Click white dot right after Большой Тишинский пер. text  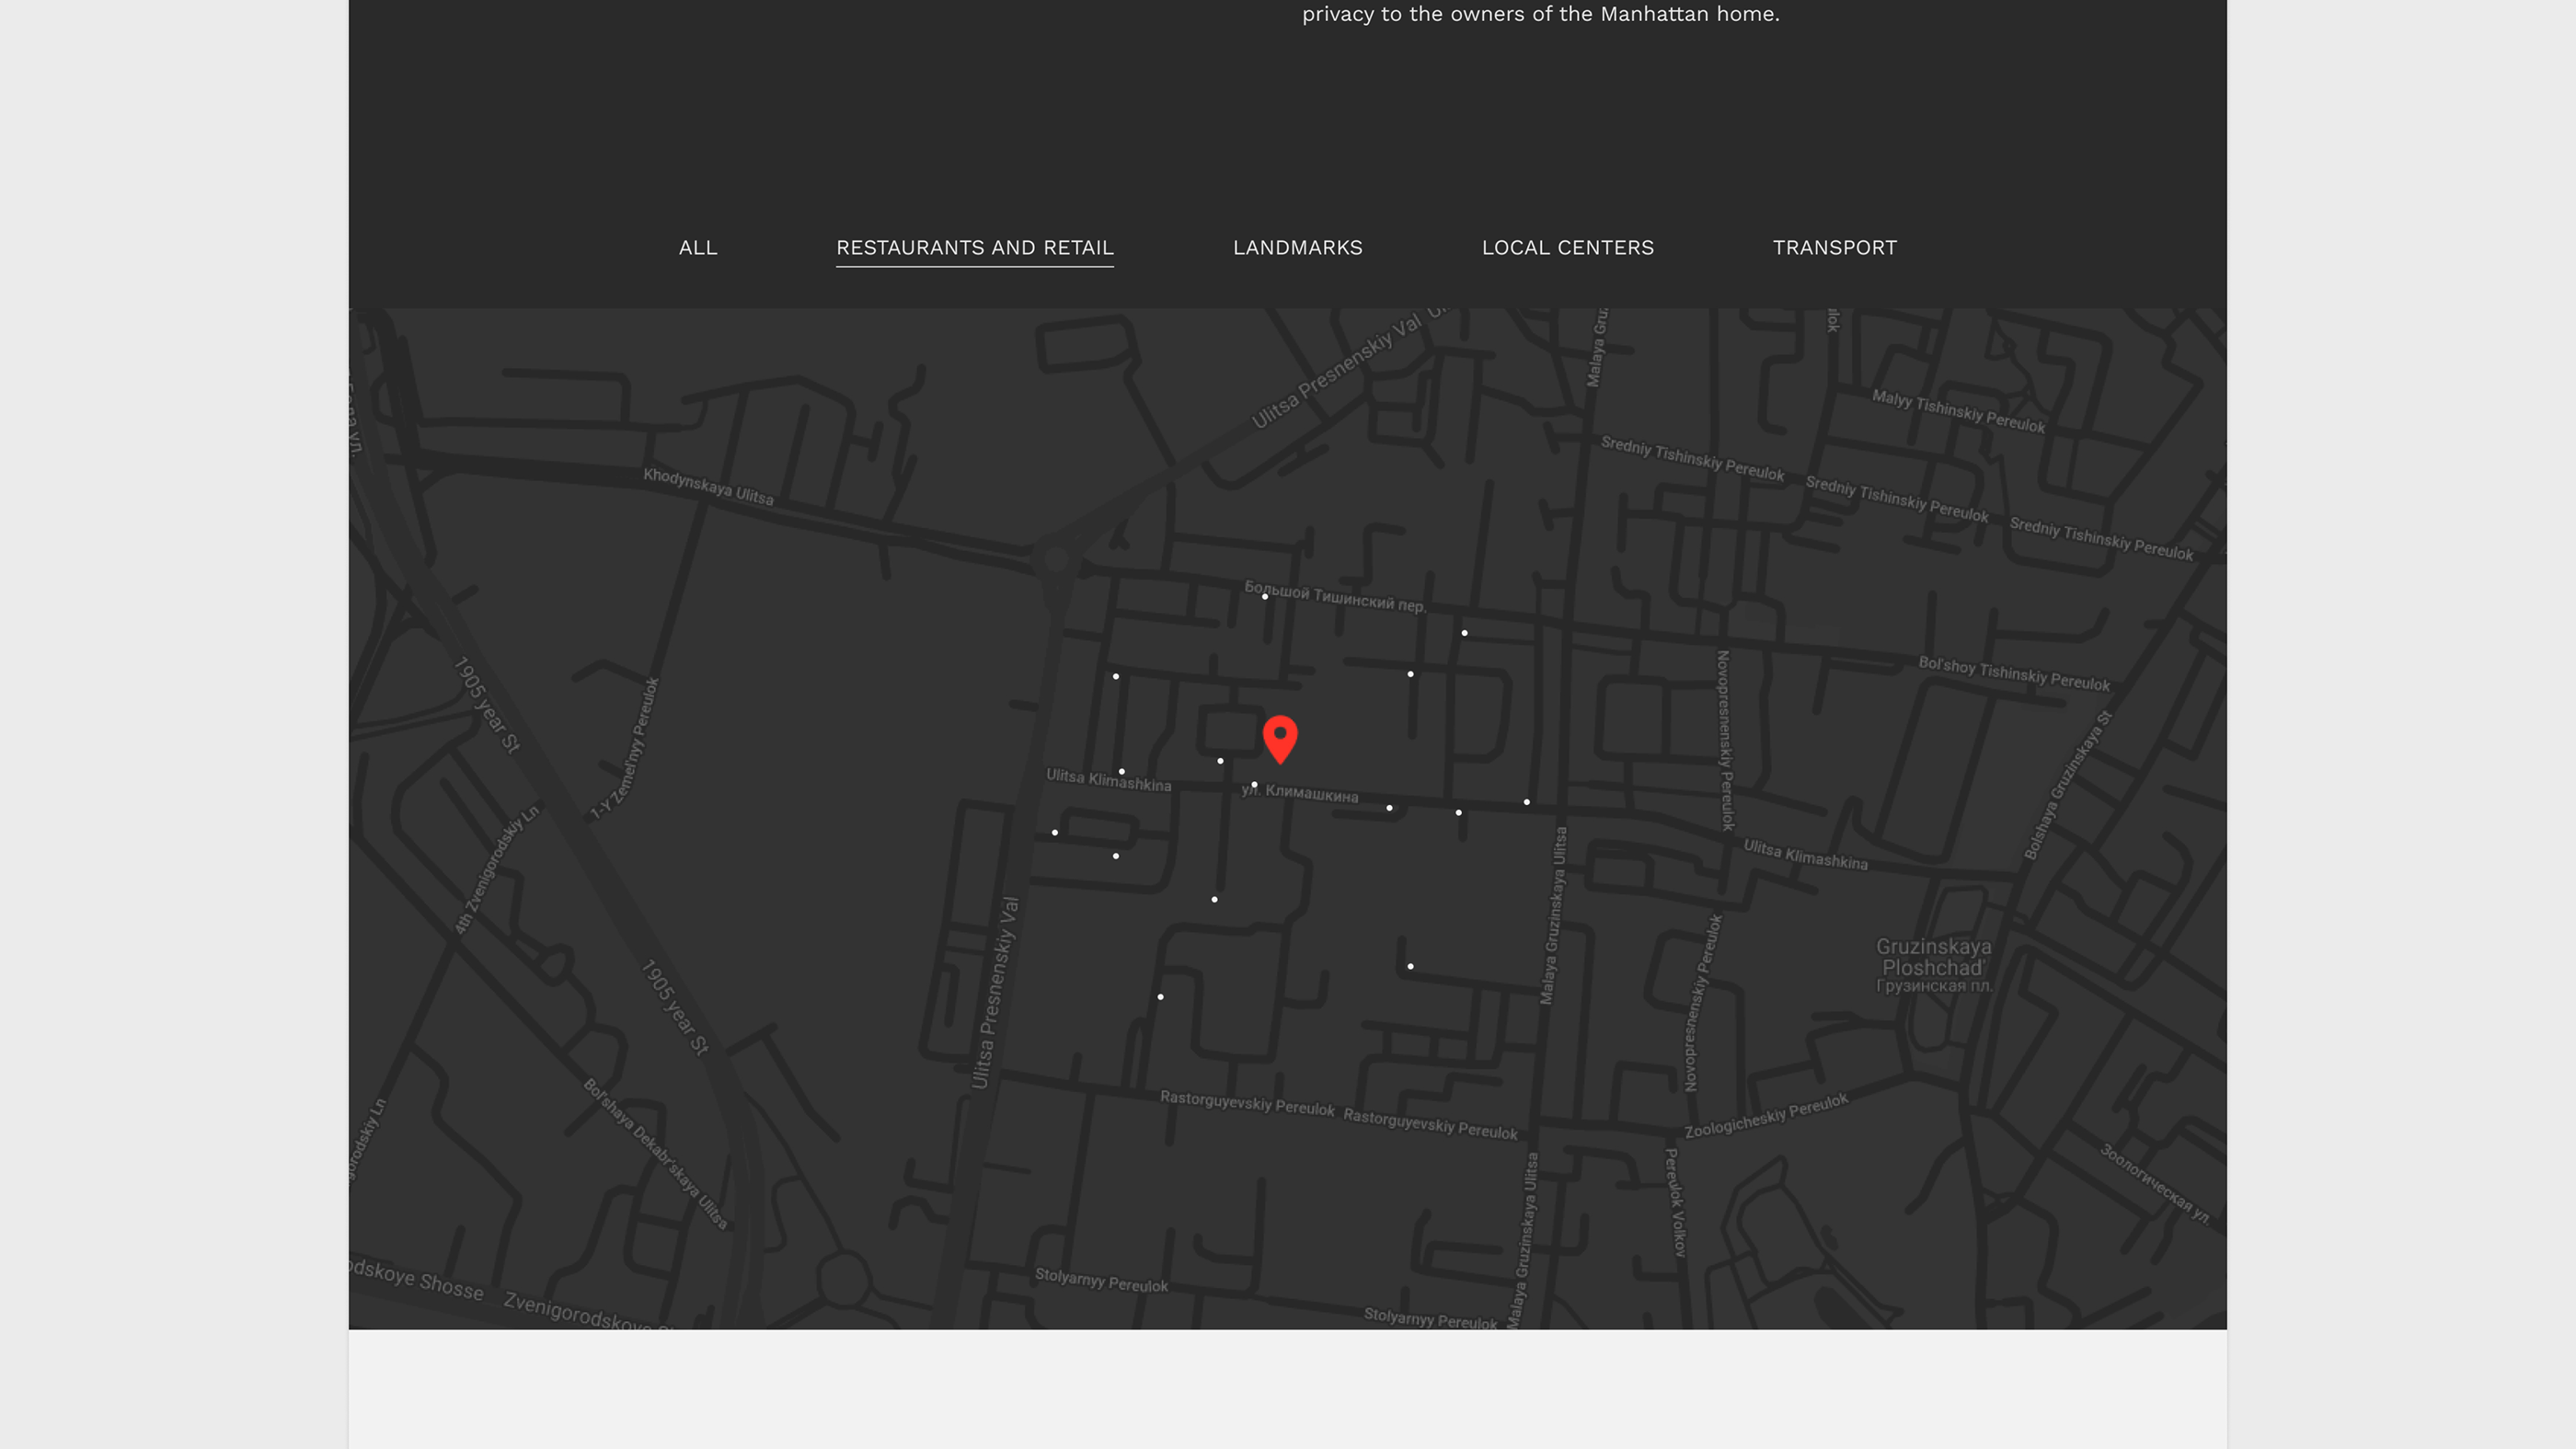pos(1464,633)
